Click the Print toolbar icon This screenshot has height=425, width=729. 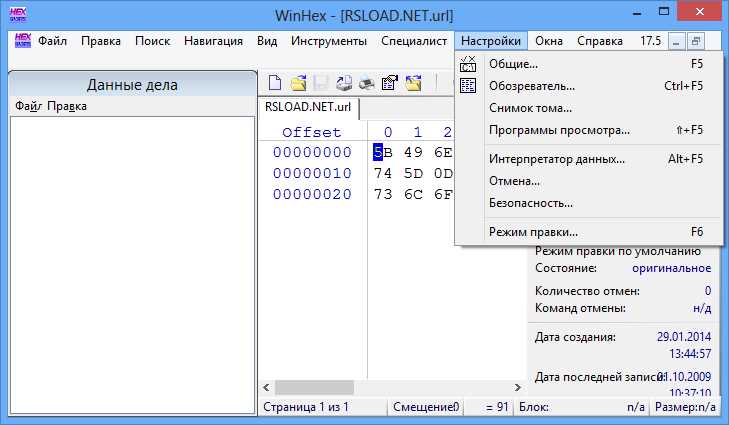coord(367,83)
